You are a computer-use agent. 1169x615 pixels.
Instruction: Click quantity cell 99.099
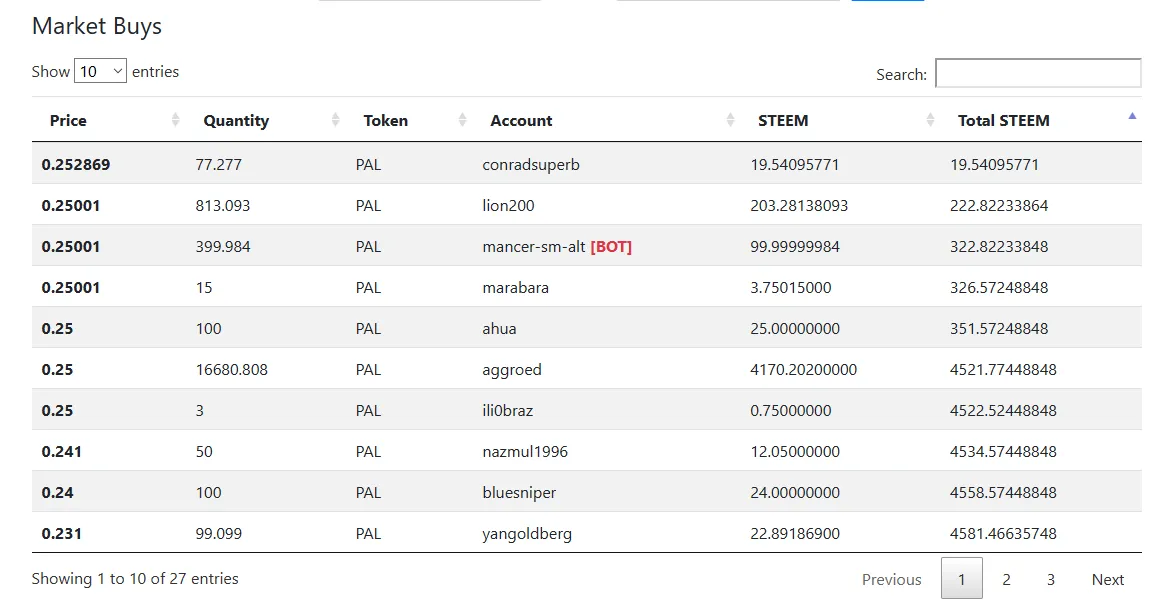218,534
